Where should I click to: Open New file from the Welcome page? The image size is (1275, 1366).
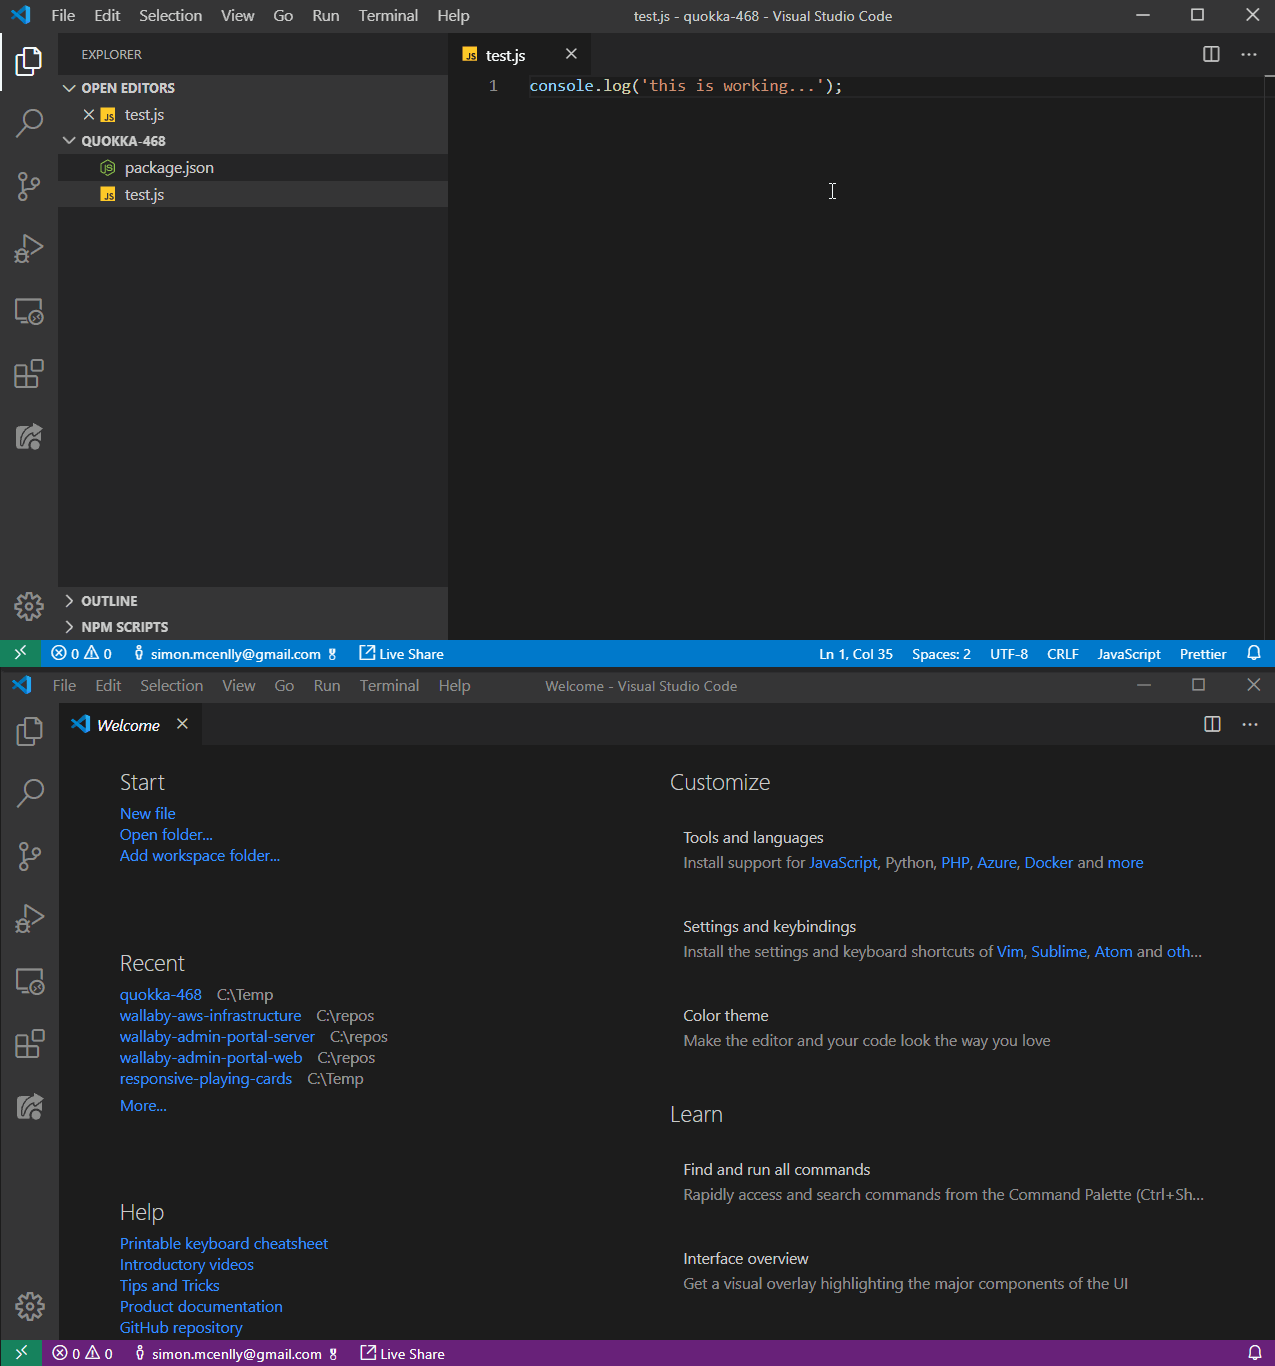[x=147, y=813]
